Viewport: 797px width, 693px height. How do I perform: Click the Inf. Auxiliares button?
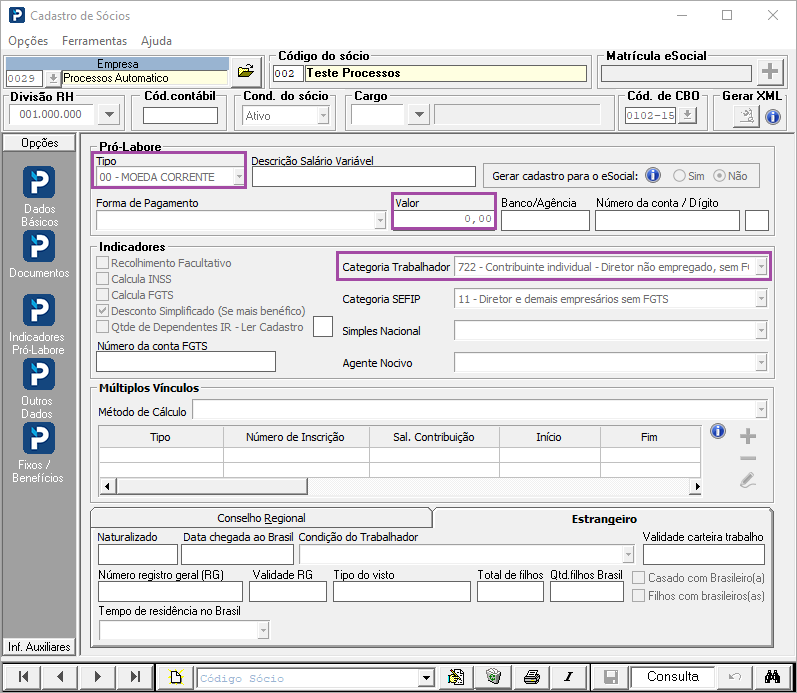(39, 646)
